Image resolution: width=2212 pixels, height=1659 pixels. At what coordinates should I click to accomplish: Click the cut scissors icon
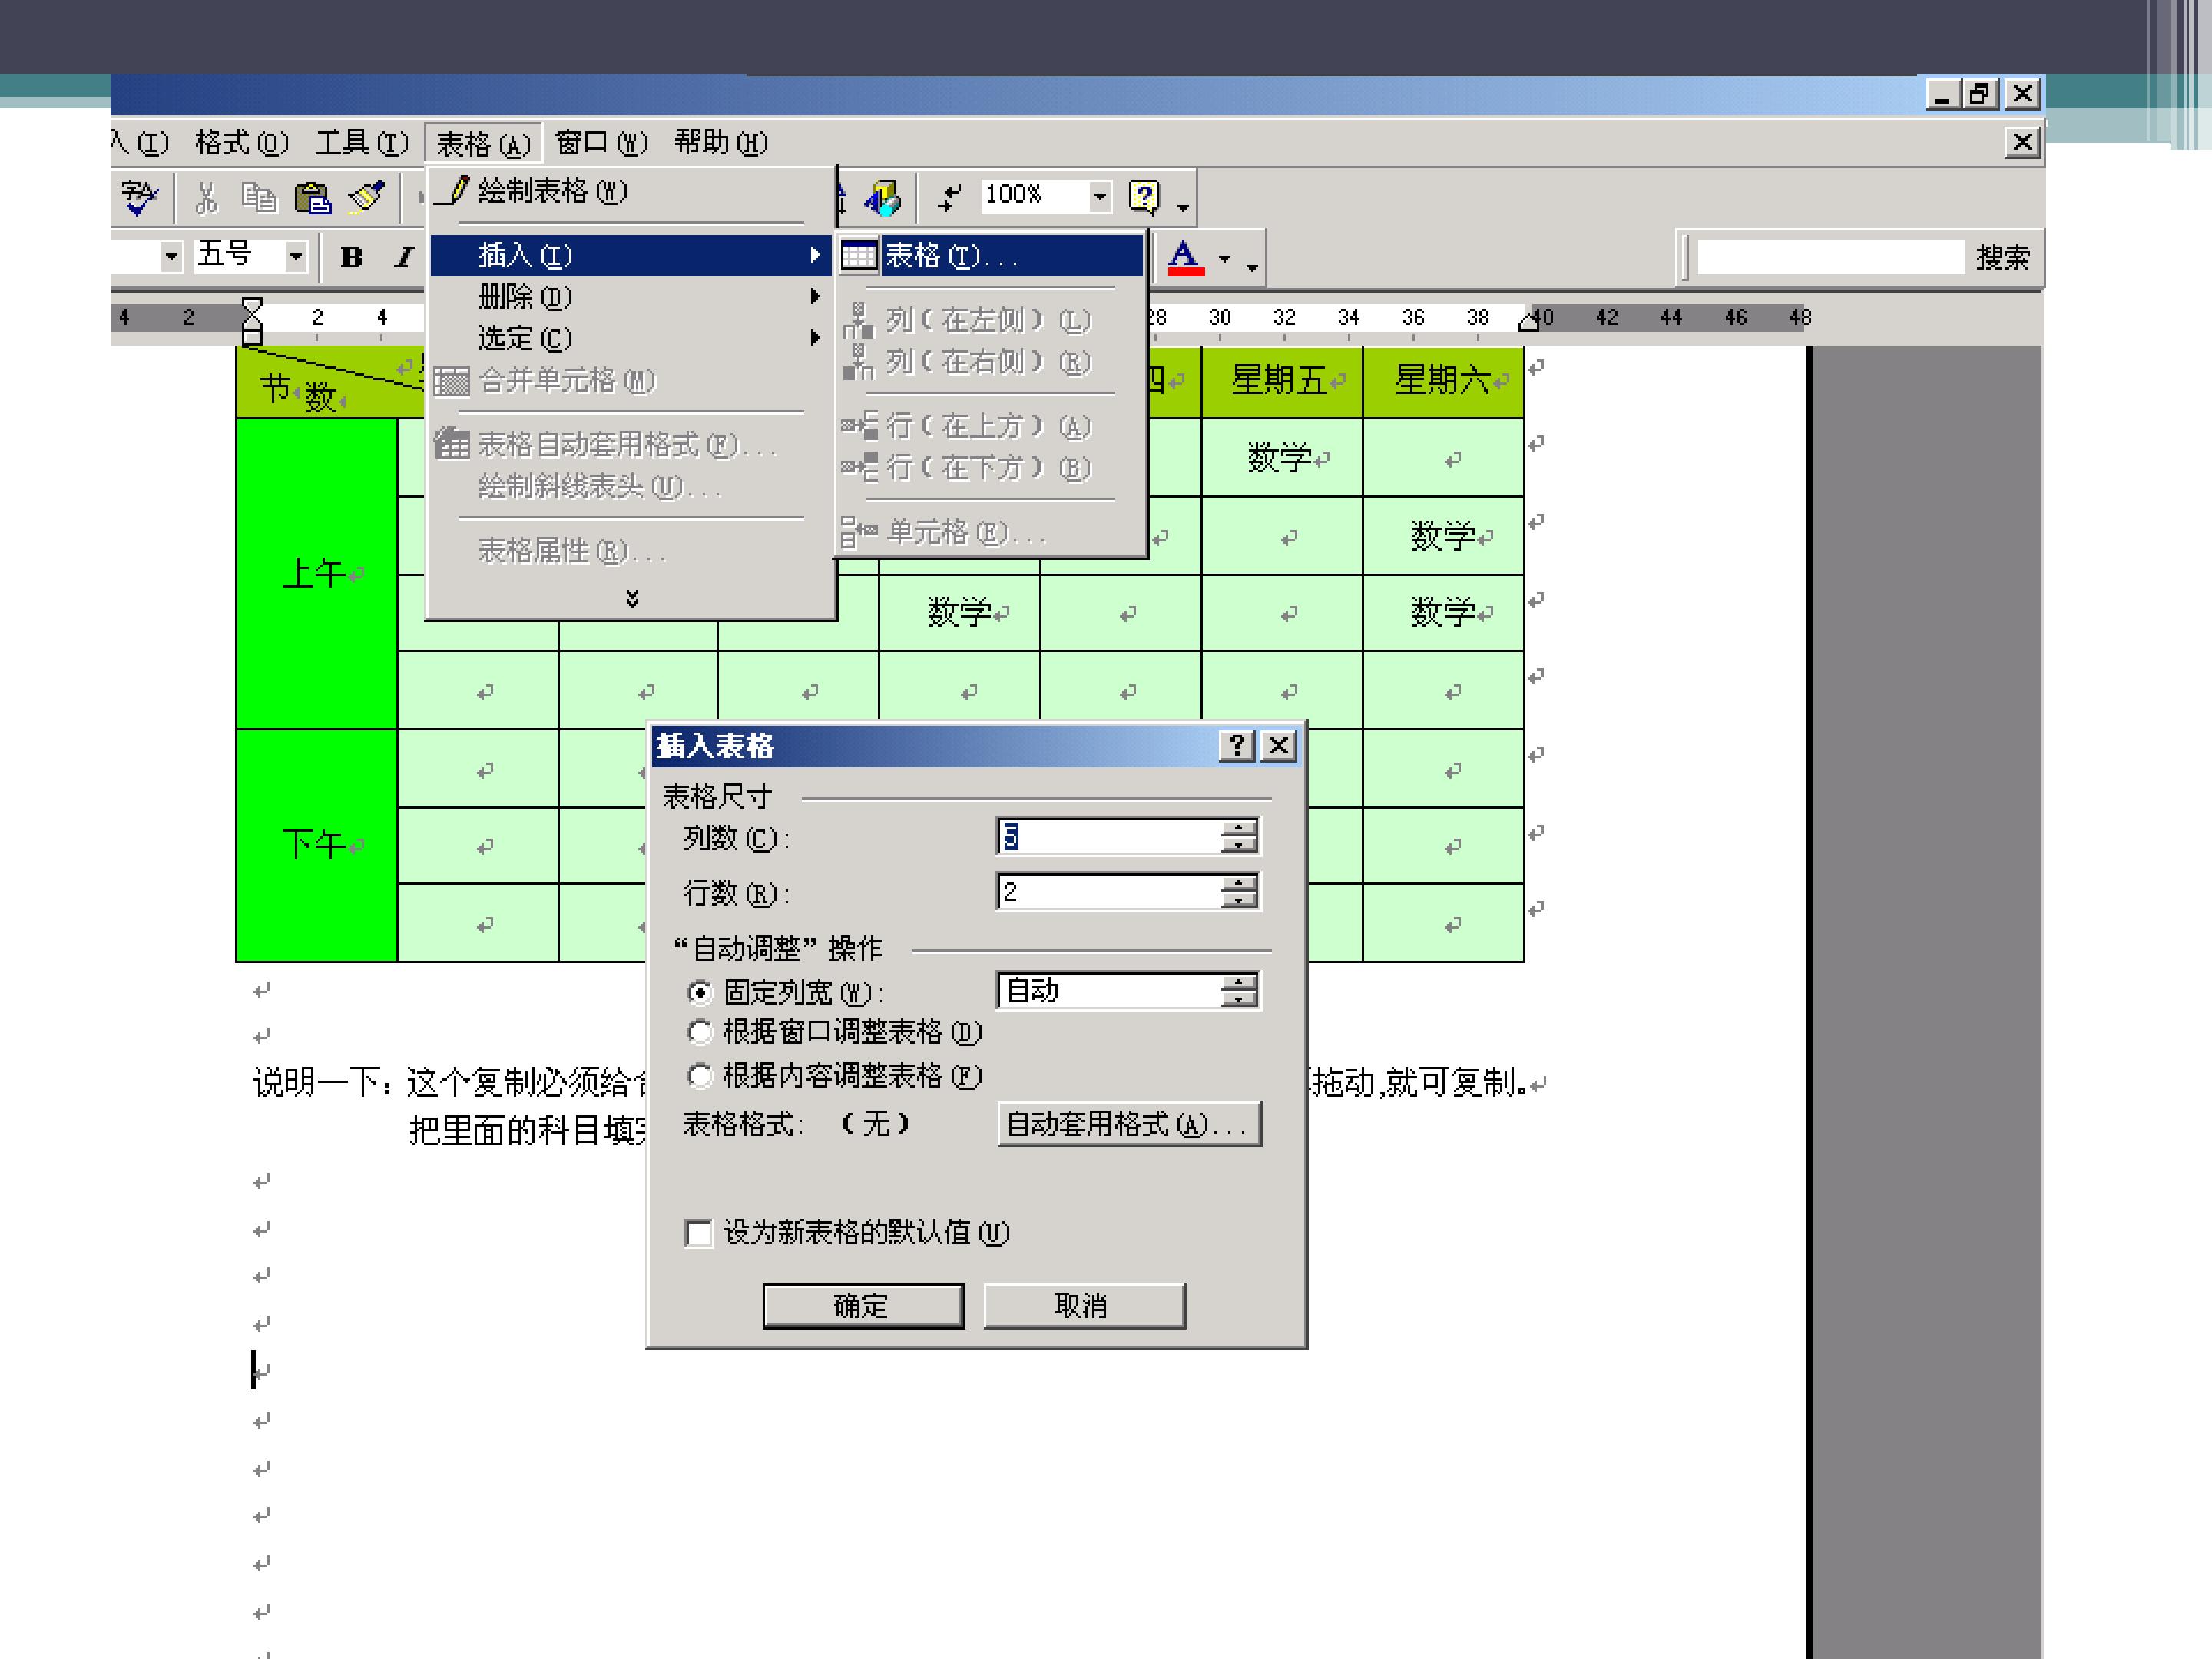point(206,197)
